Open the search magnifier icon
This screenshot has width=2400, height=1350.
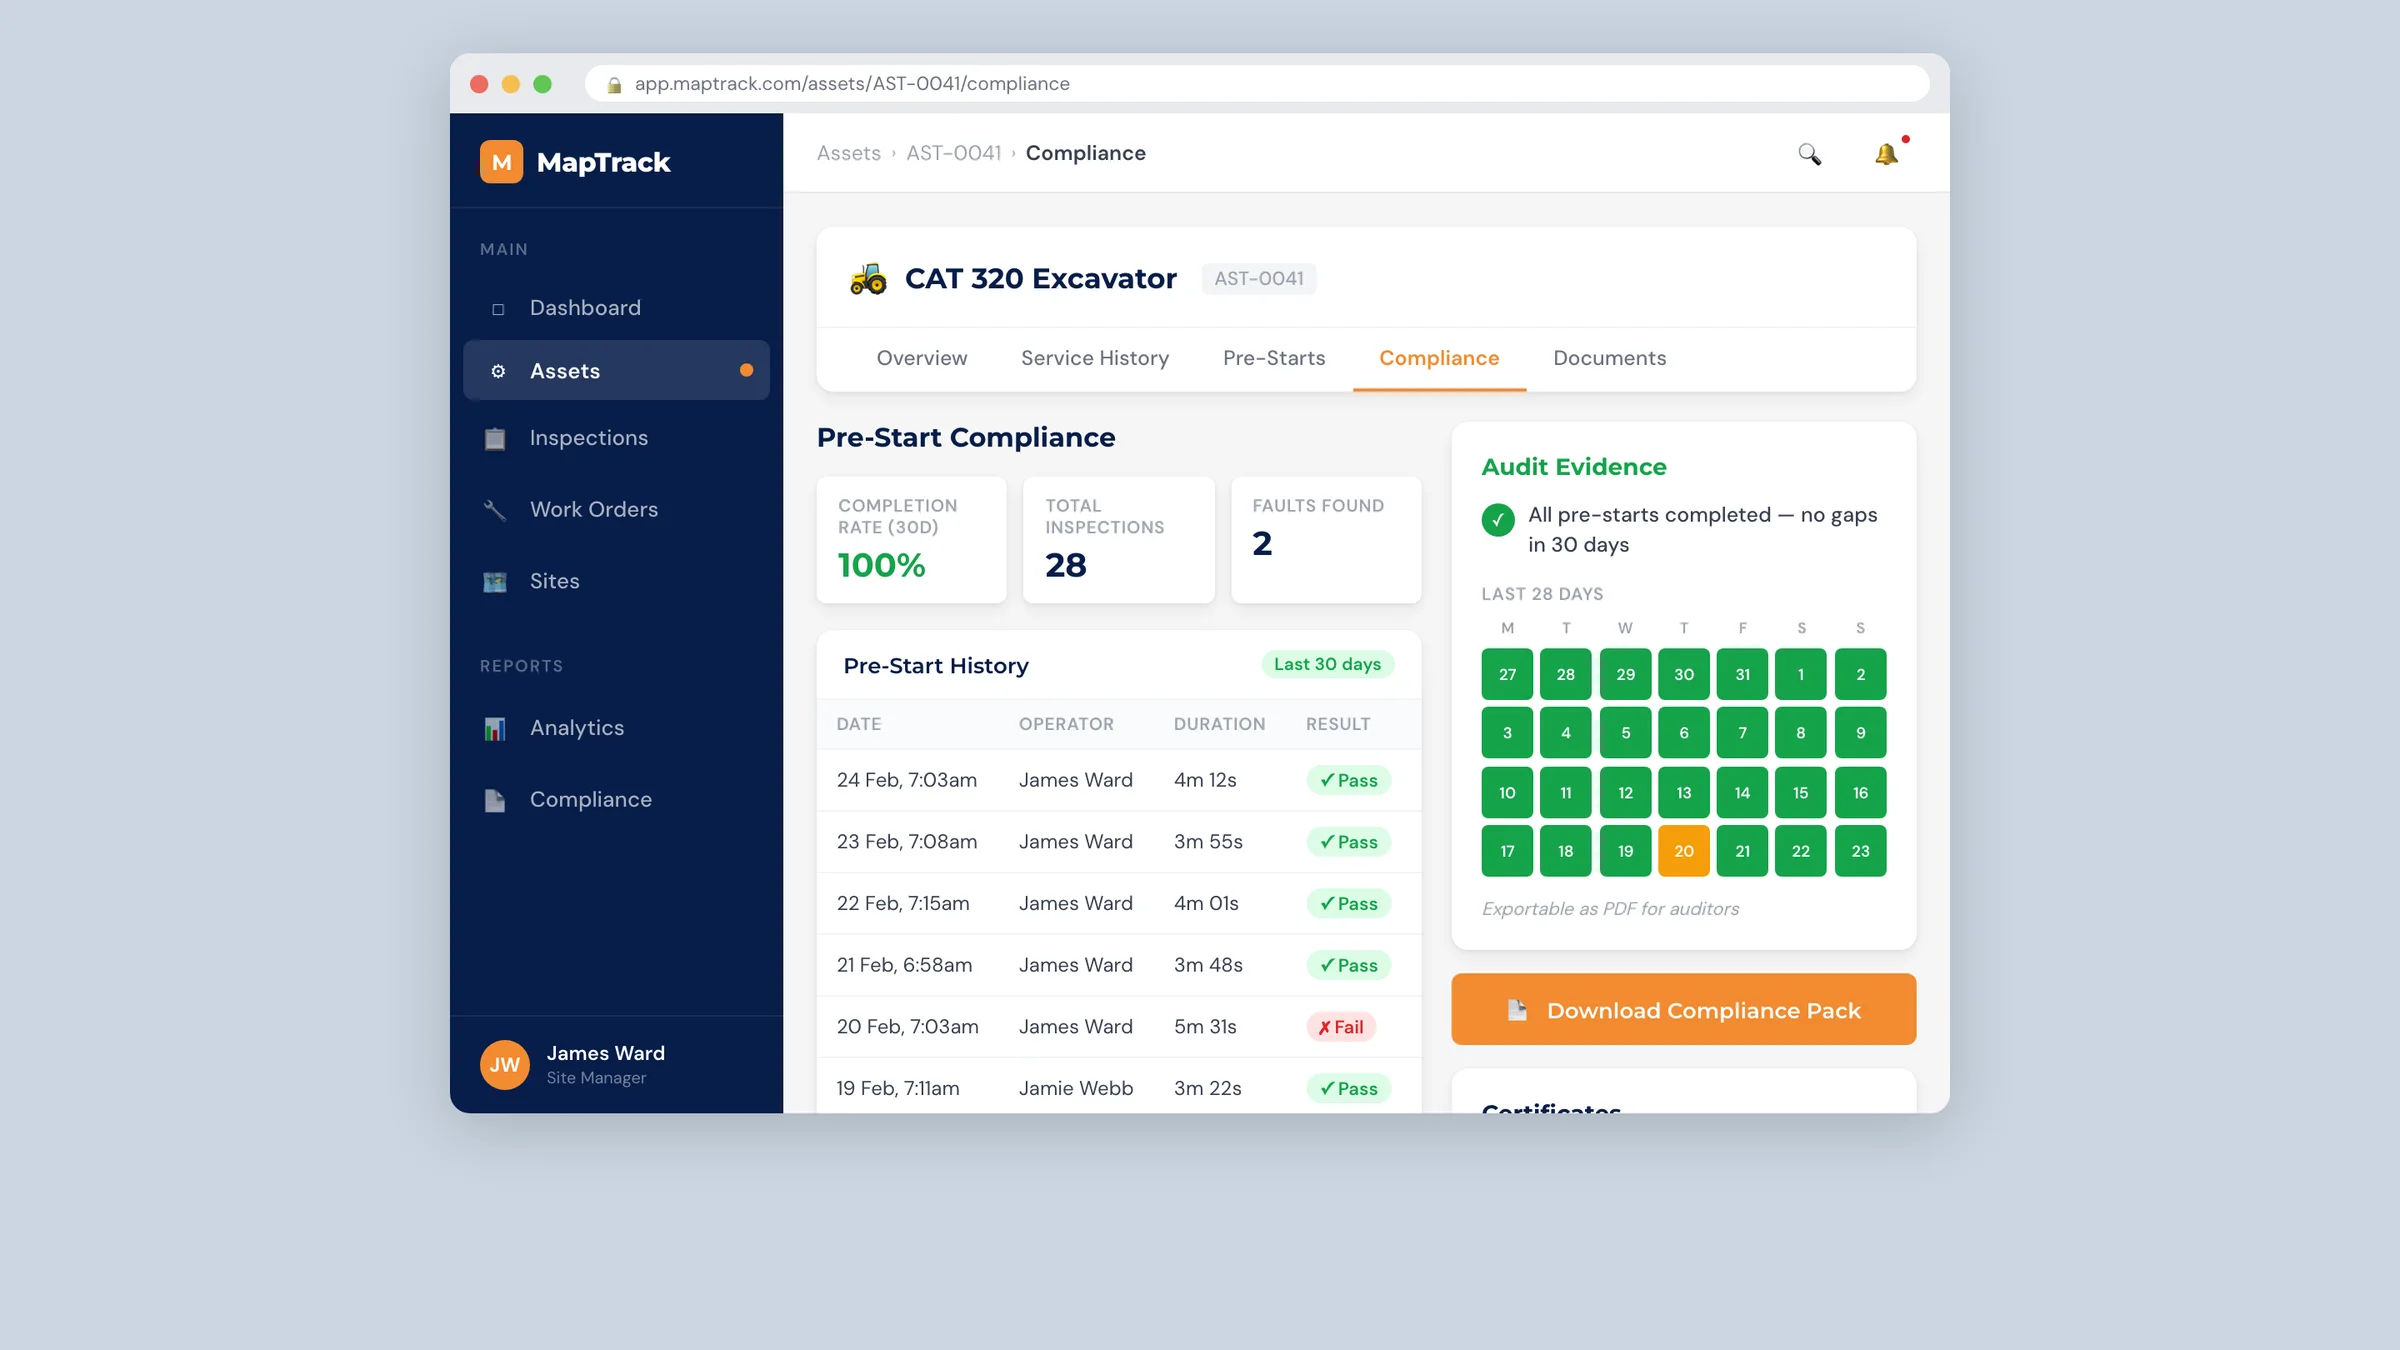(x=1809, y=154)
